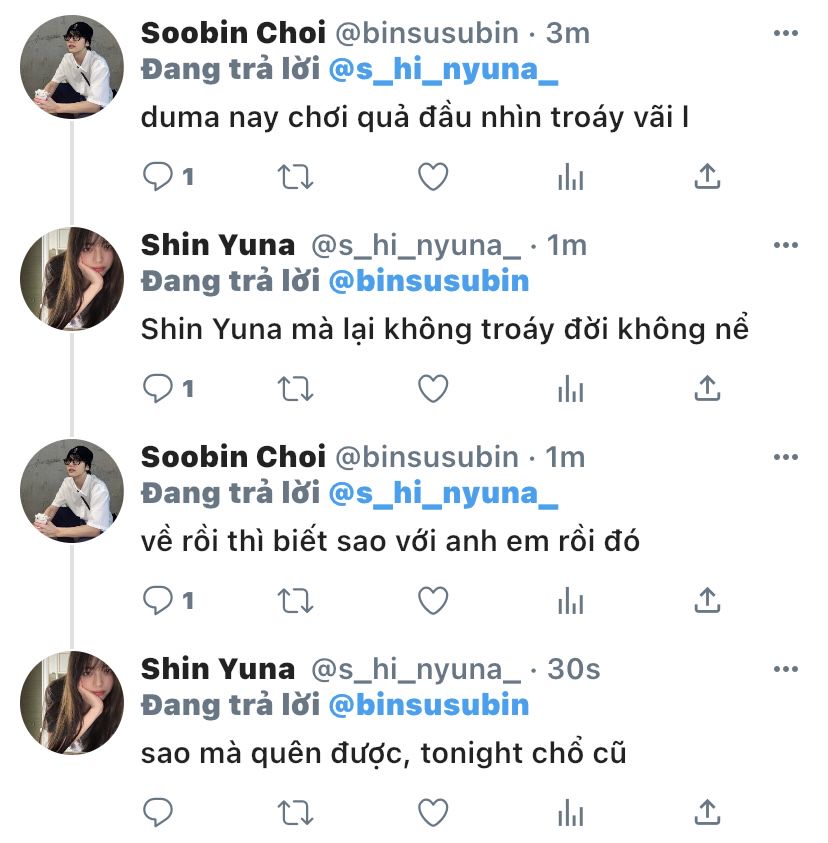
Task: Retweet Soobin's 'duma nay chơi' tweet
Action: click(x=295, y=177)
